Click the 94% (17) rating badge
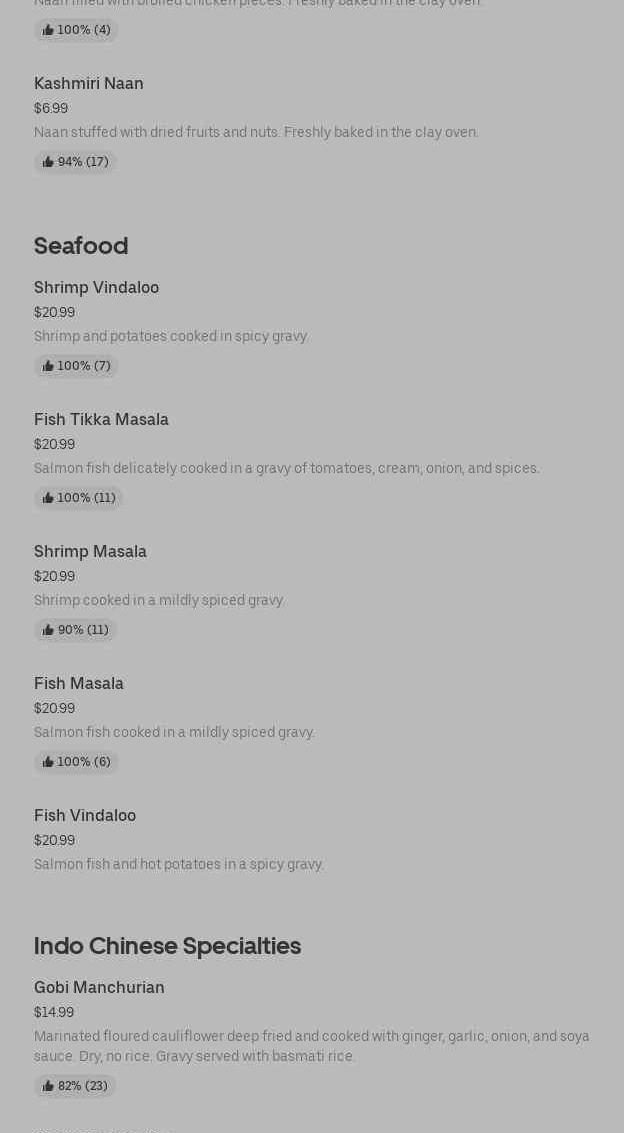Screen dimensions: 624x1133 (x=76, y=162)
